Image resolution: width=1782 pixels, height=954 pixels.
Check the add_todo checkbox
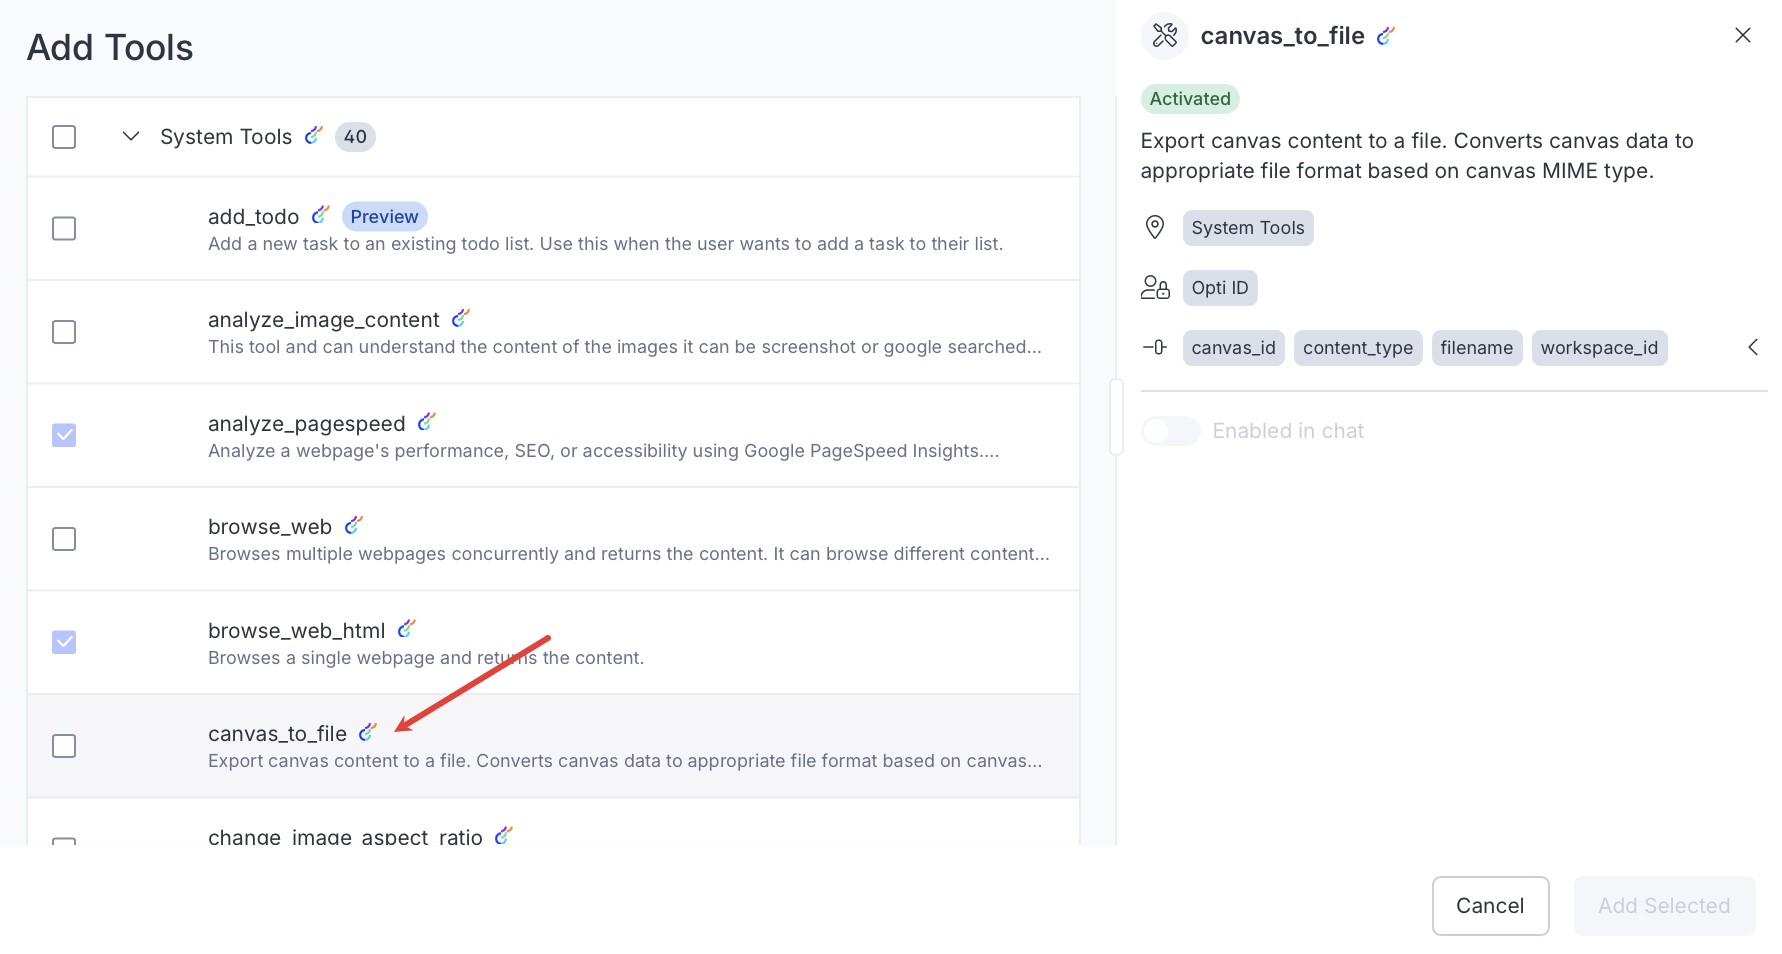tap(64, 229)
